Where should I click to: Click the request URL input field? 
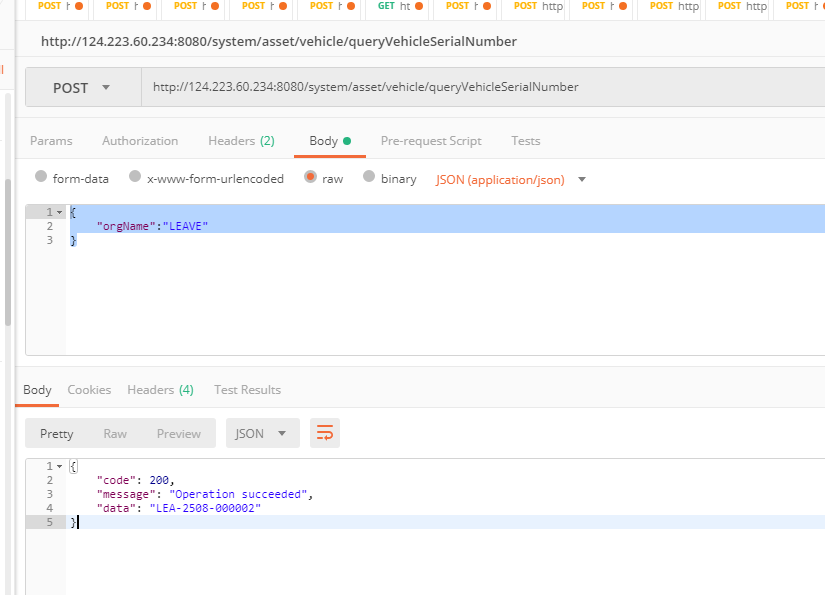click(480, 88)
